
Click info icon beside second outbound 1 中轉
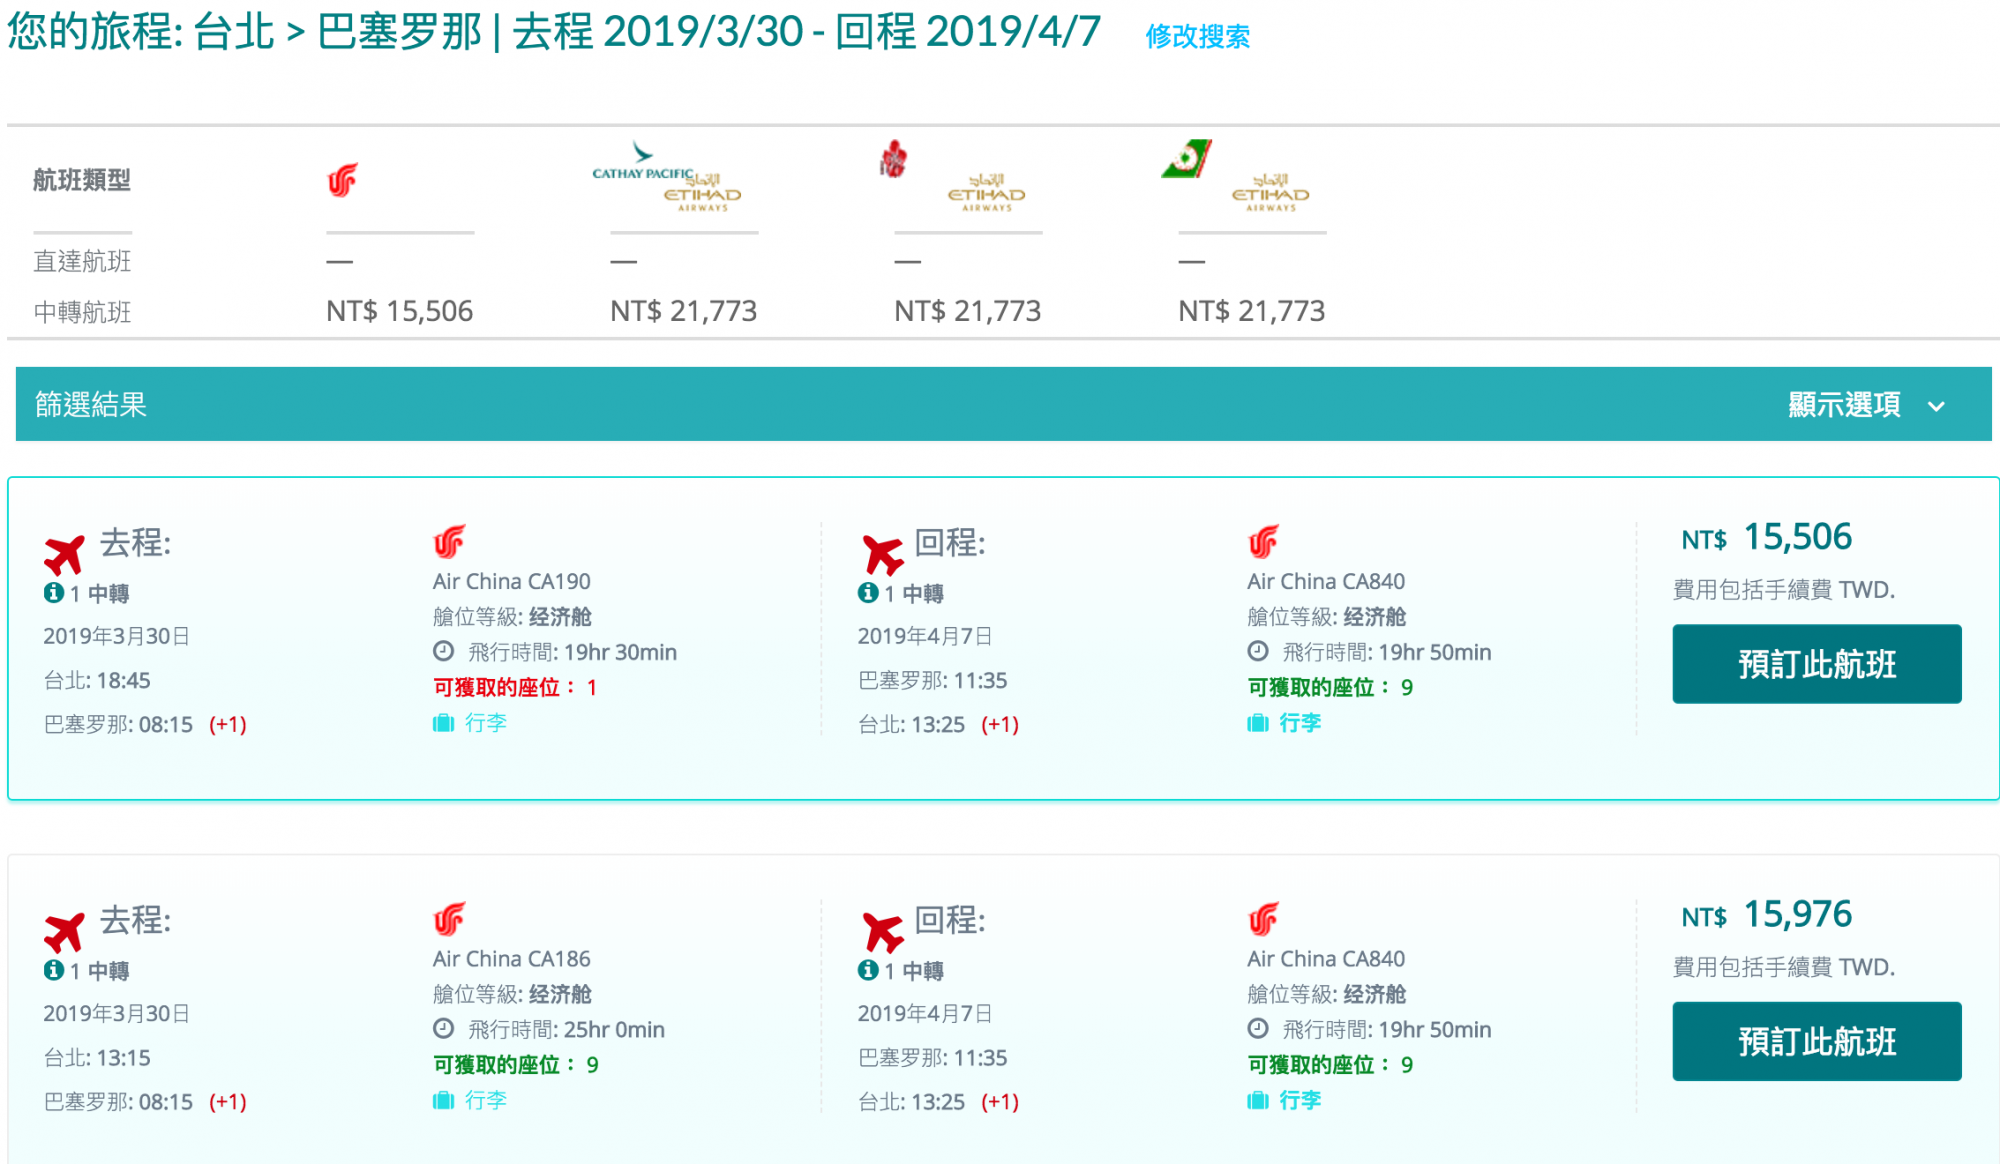coord(54,970)
